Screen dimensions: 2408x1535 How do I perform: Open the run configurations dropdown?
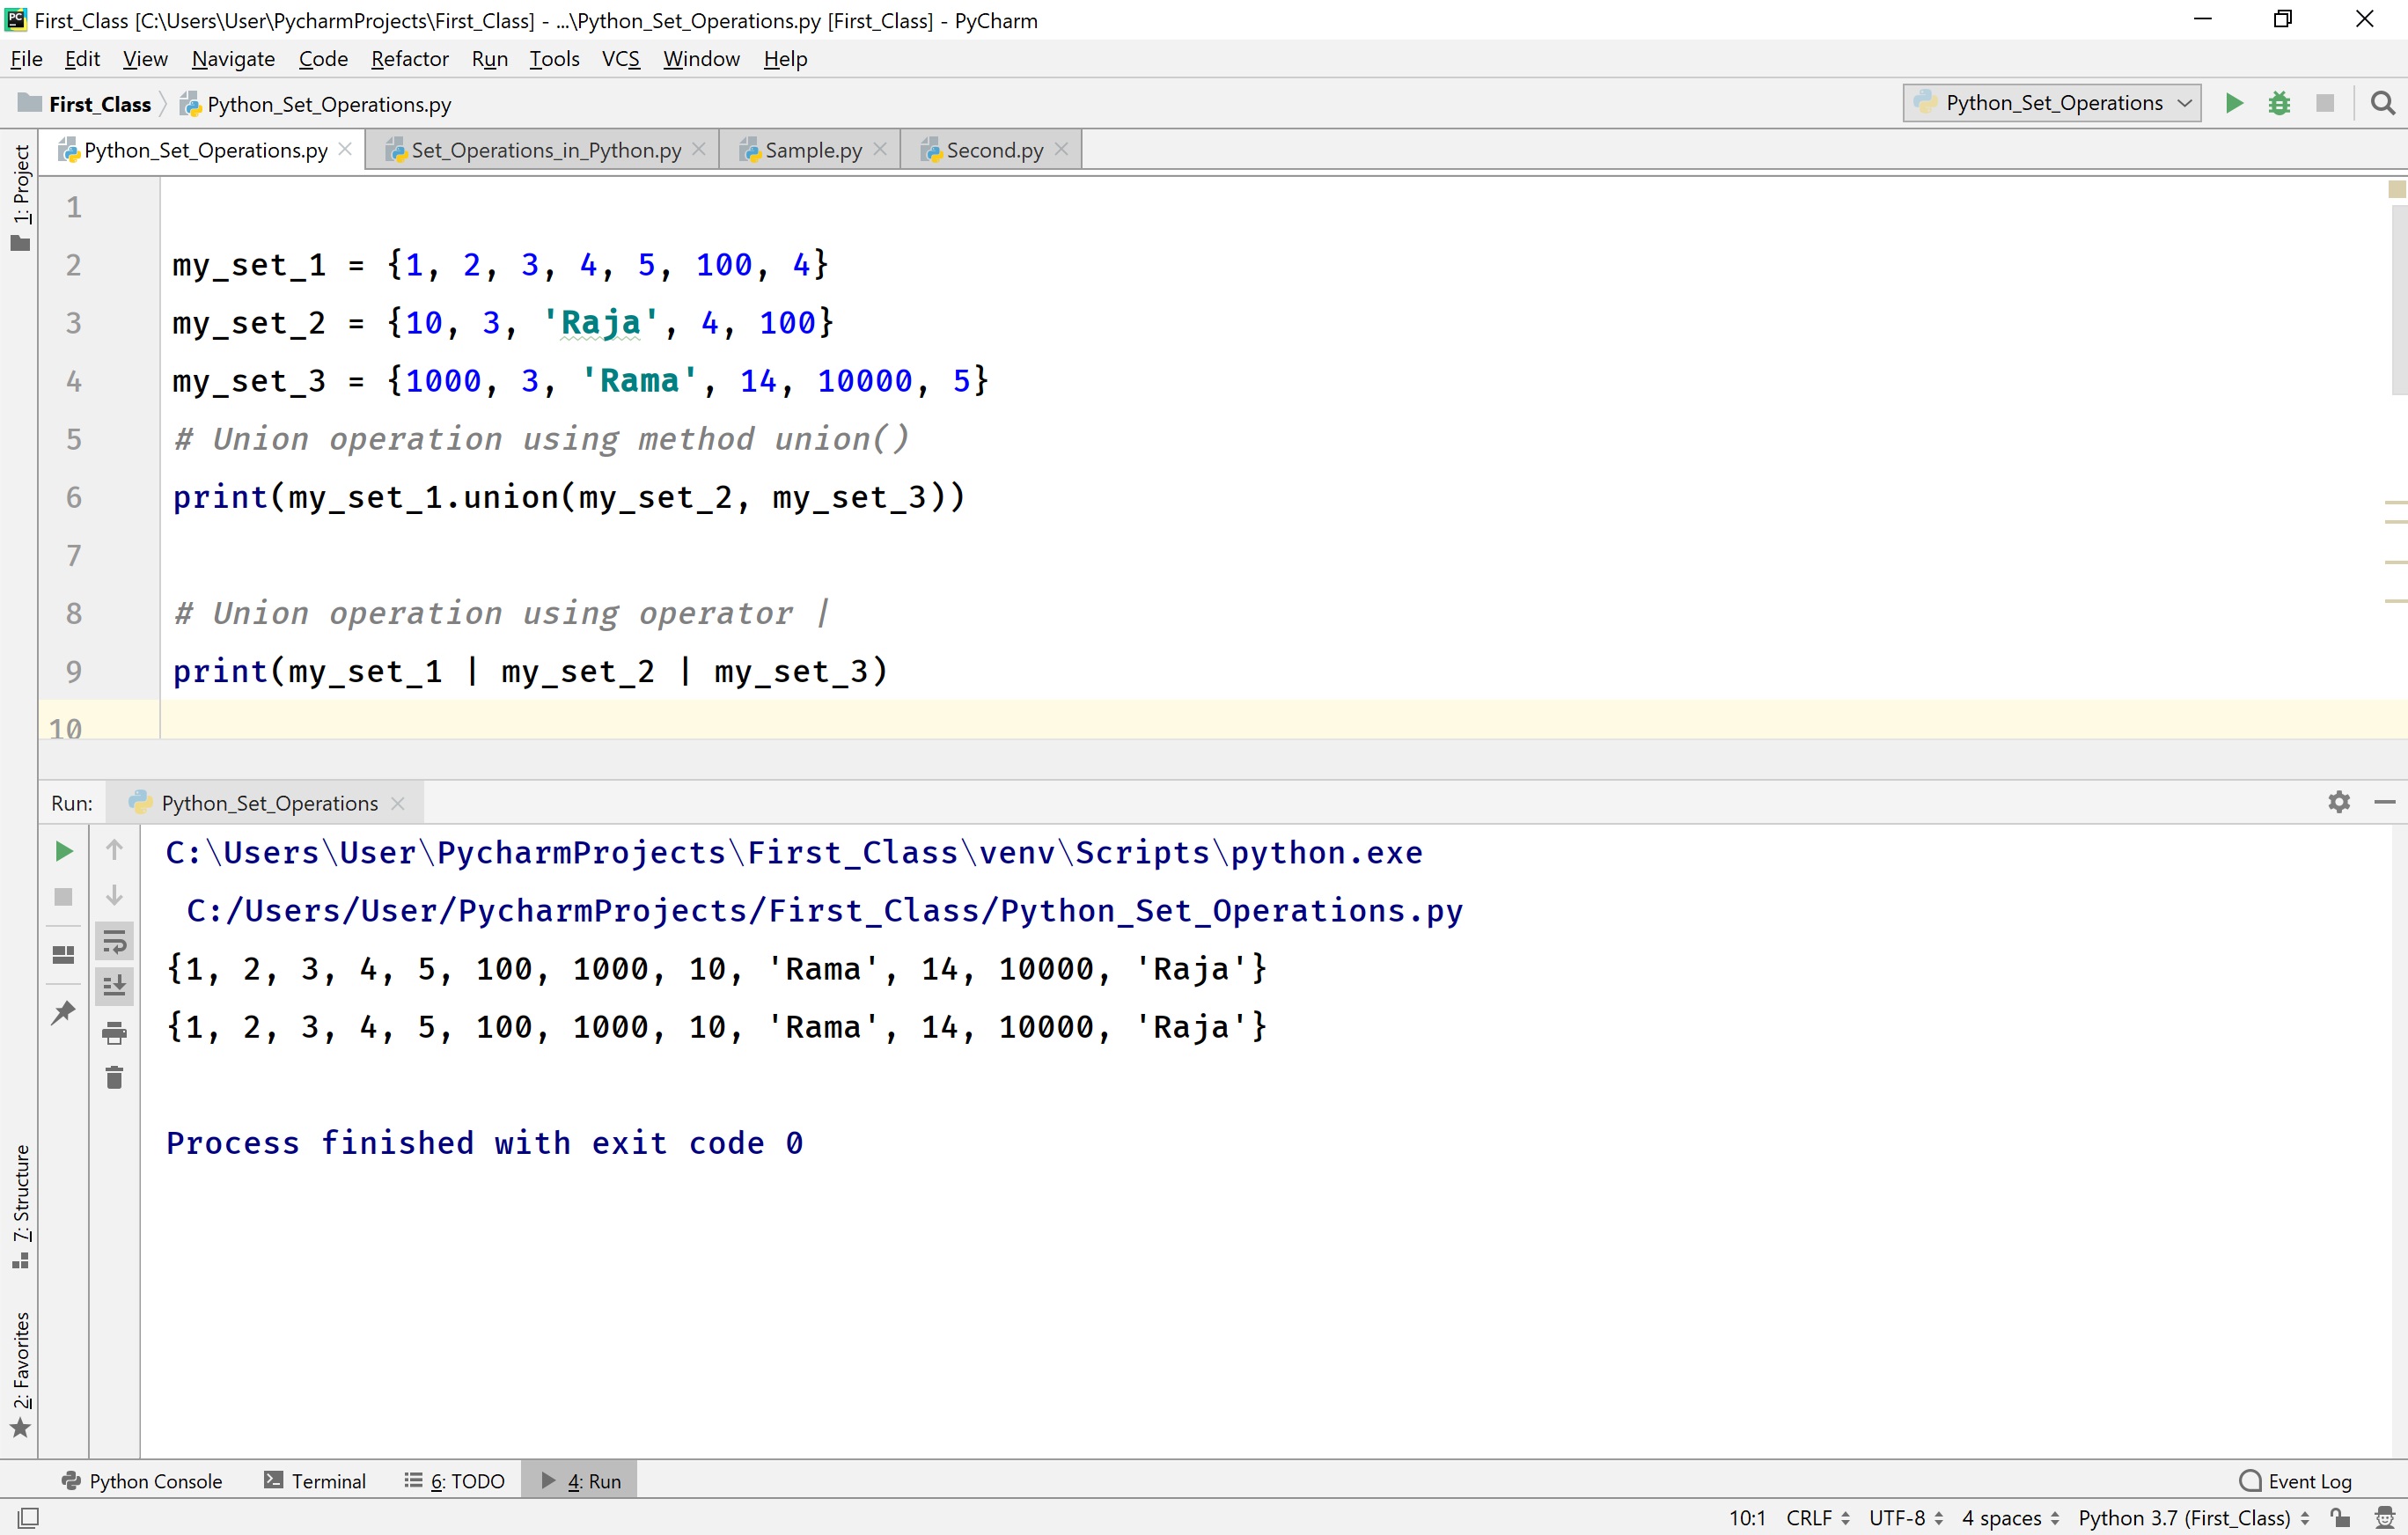(2050, 103)
